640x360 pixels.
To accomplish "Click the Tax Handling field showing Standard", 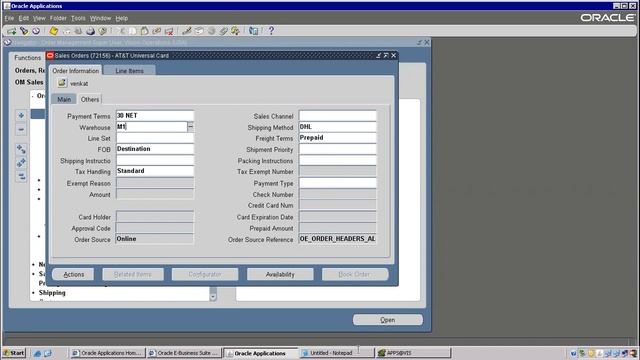I will (x=155, y=171).
